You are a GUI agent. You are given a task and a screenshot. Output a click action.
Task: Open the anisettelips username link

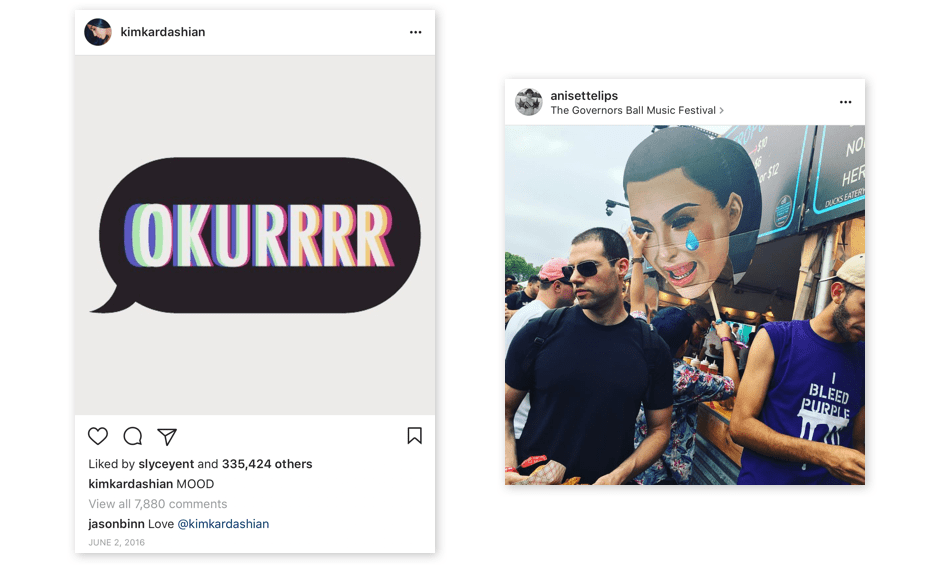coord(584,96)
